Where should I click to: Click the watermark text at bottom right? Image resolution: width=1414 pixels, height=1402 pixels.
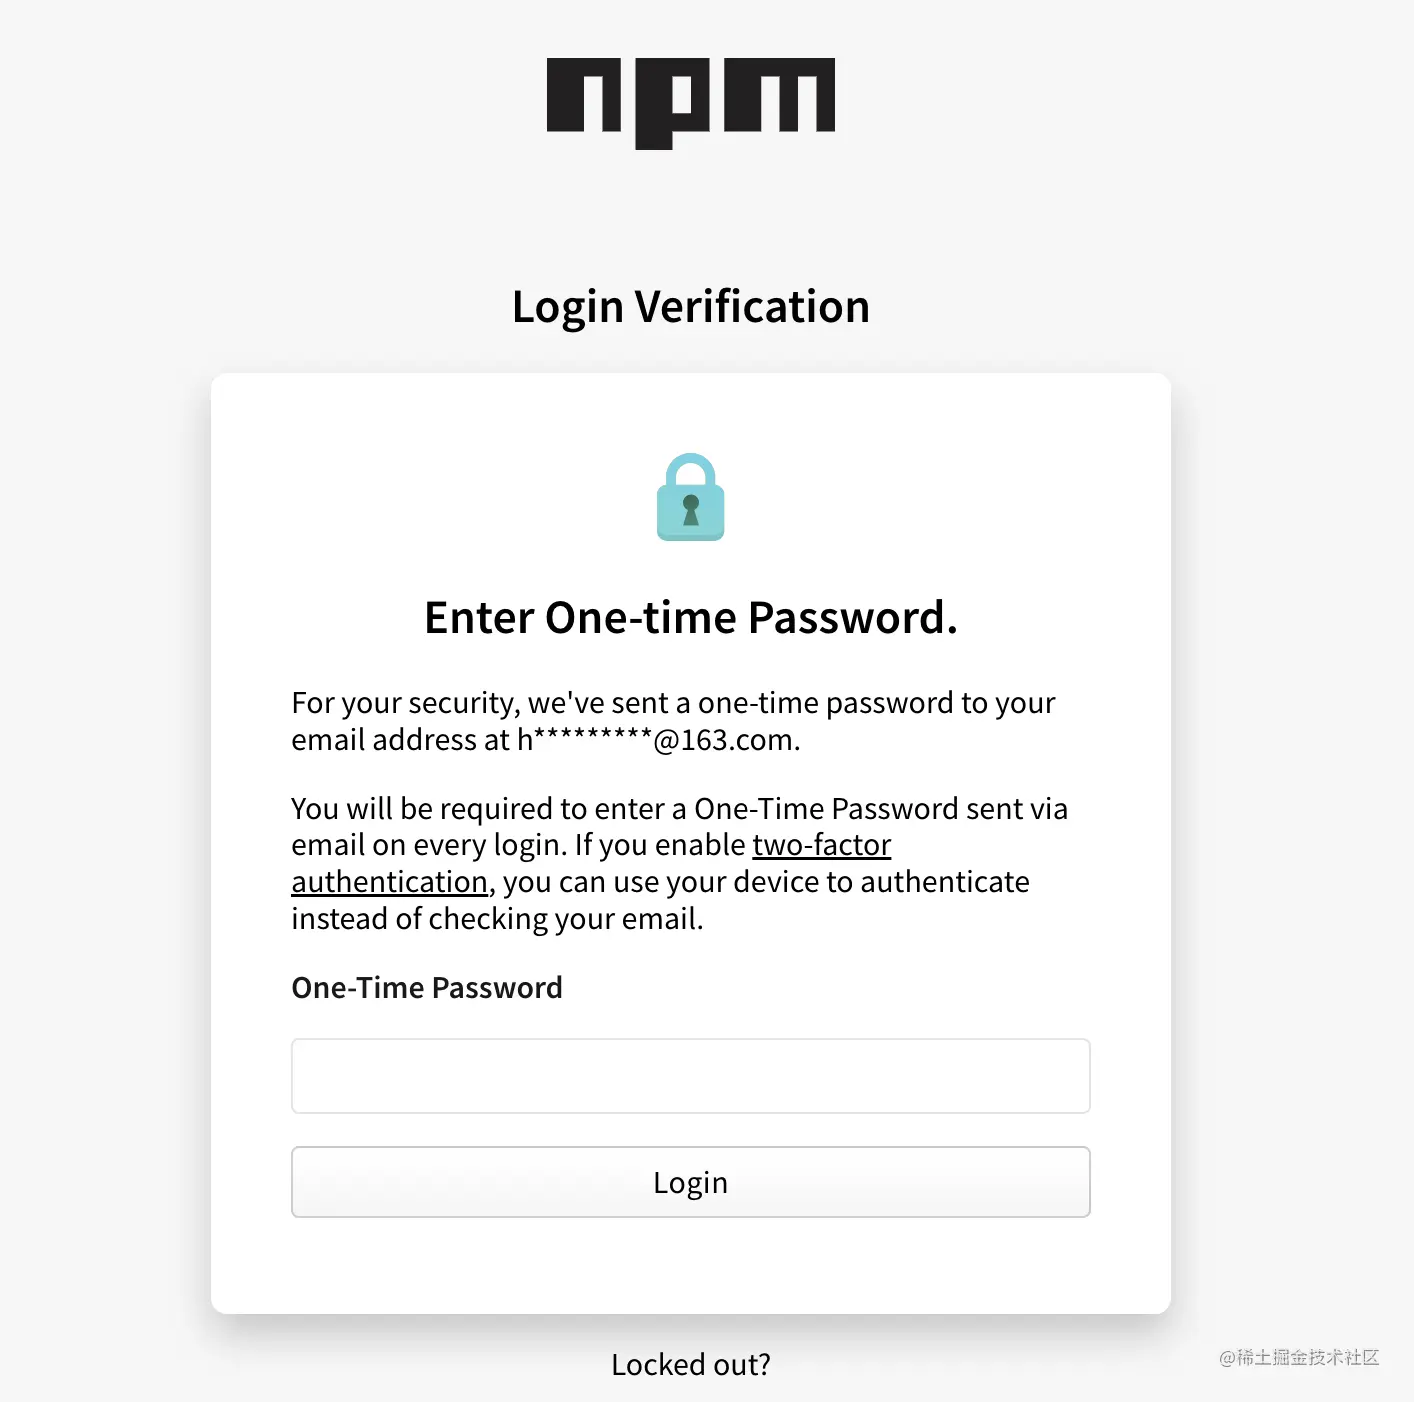tap(1298, 1357)
